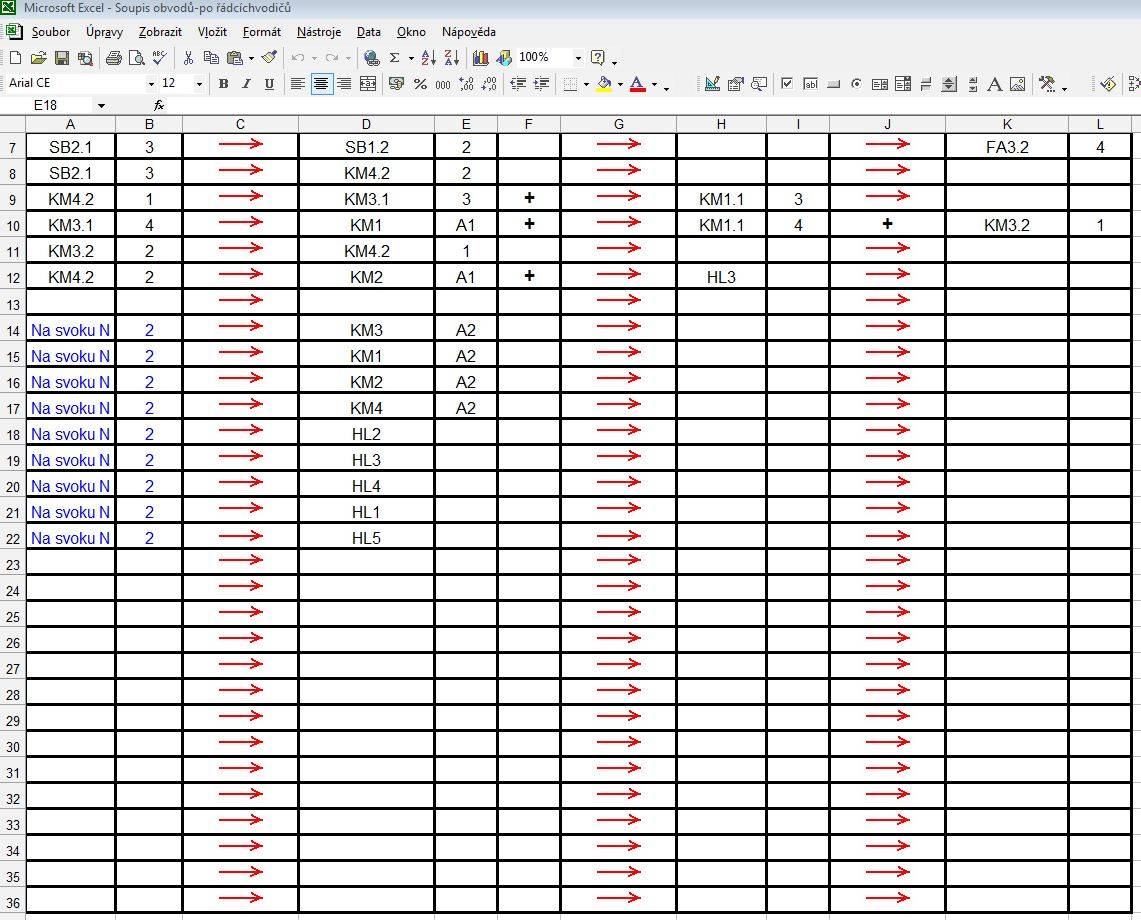Insert an Image control
The image size is (1141, 920).
1018,84
